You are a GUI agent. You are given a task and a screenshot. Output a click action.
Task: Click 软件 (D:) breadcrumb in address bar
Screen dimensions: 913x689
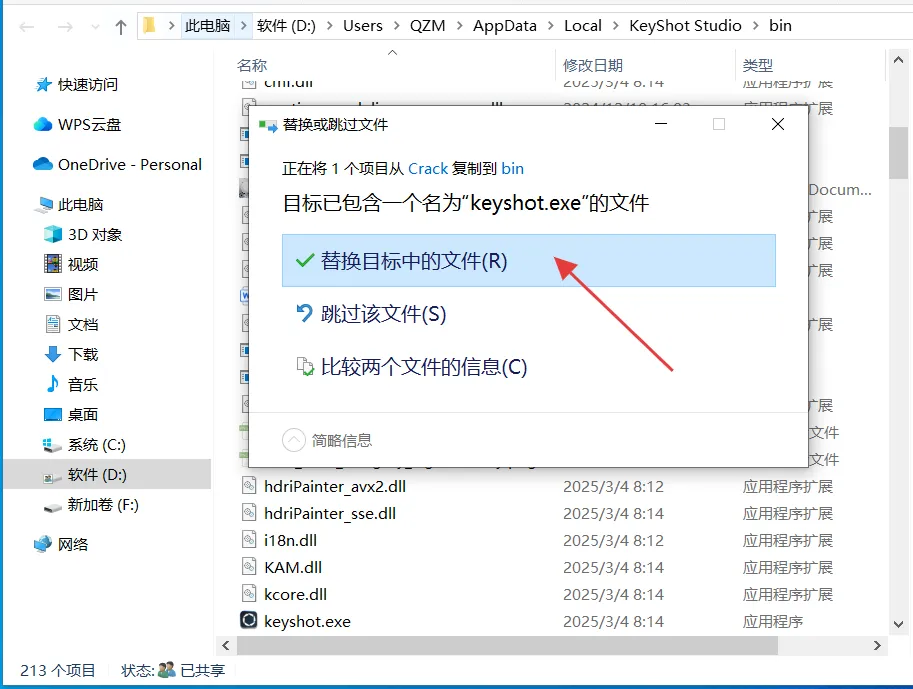(286, 26)
